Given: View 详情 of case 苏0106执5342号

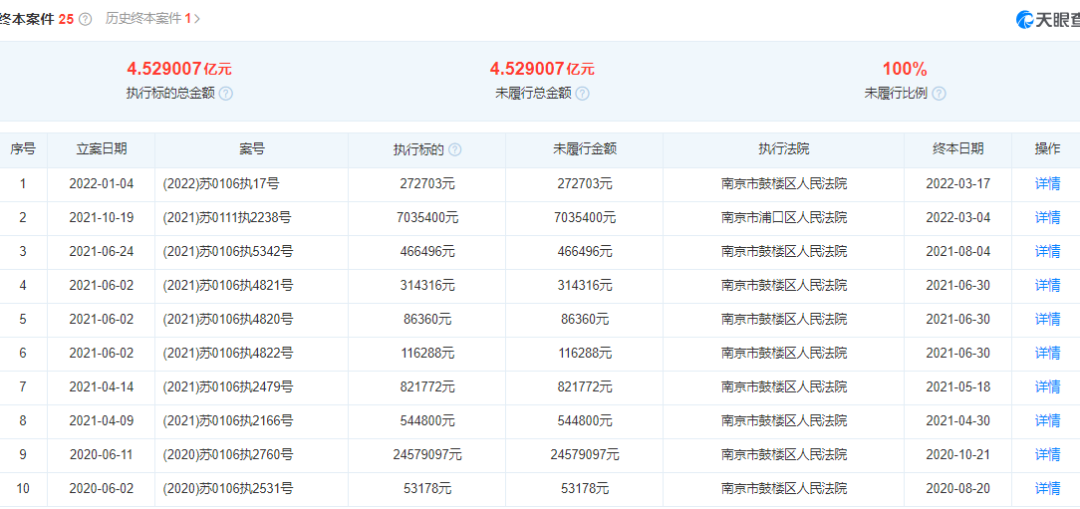Looking at the screenshot, I should [1047, 251].
